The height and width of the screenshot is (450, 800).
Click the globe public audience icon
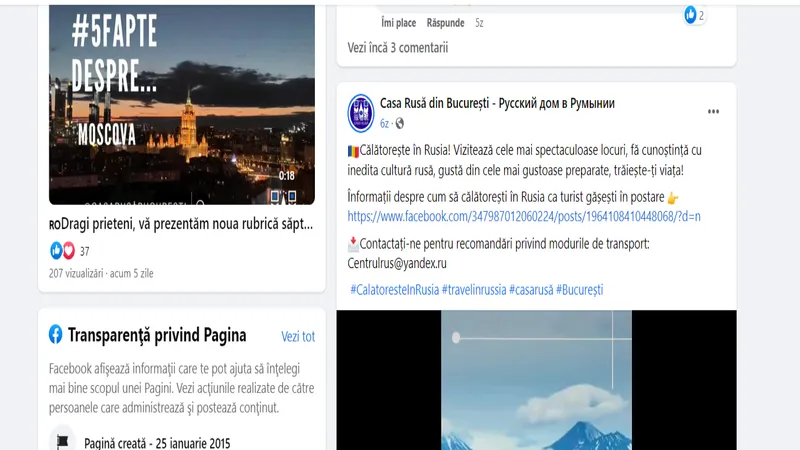400,123
